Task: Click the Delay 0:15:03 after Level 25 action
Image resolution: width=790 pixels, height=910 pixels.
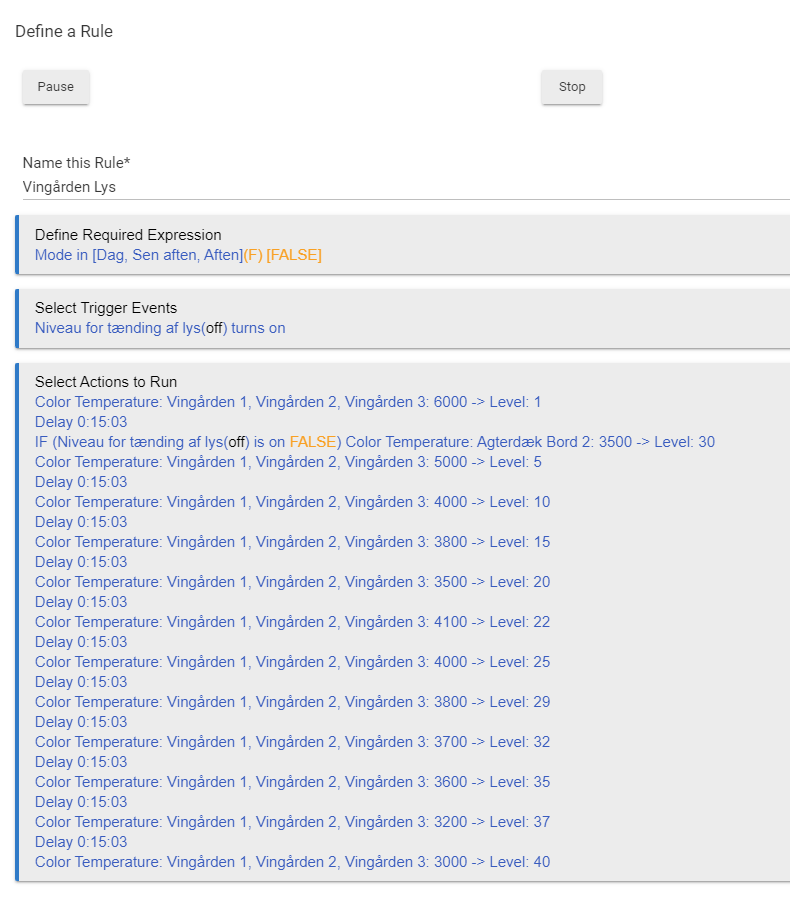Action: coord(81,682)
